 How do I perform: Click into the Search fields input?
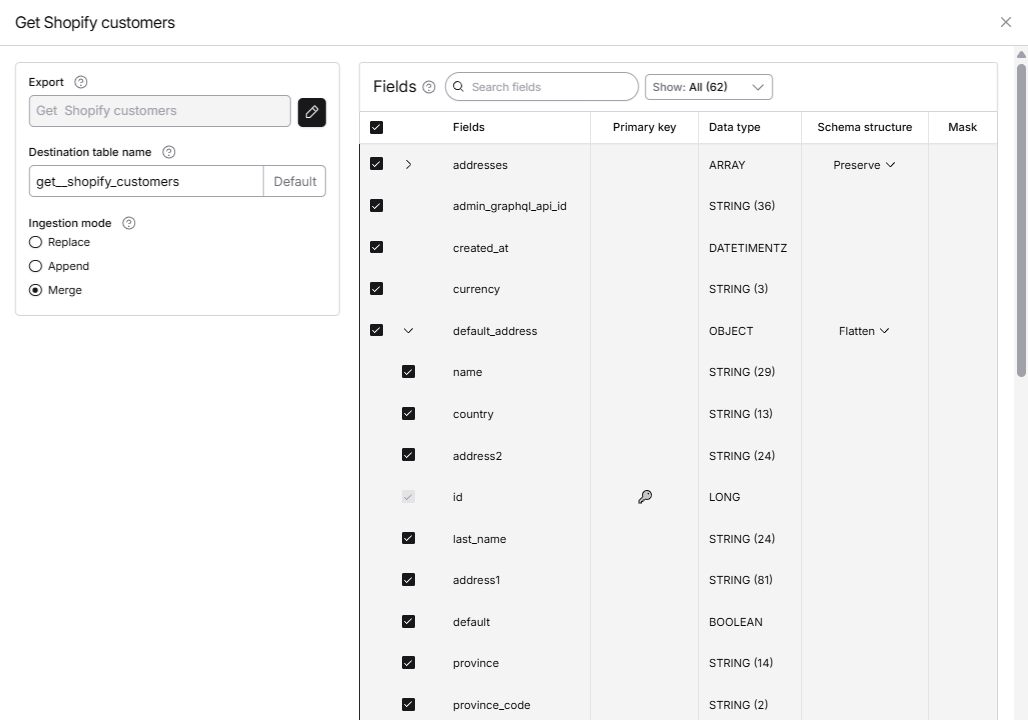(x=542, y=87)
